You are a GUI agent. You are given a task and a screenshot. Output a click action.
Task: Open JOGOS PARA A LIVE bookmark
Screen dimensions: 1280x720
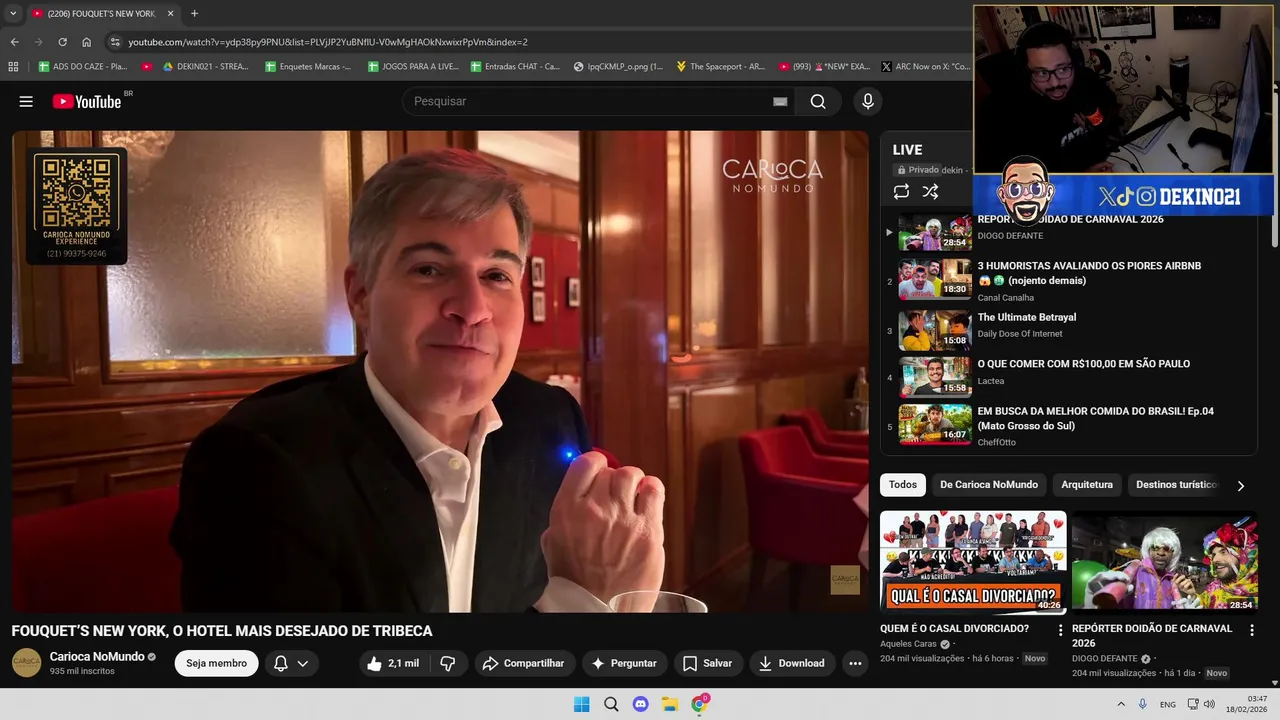(412, 67)
